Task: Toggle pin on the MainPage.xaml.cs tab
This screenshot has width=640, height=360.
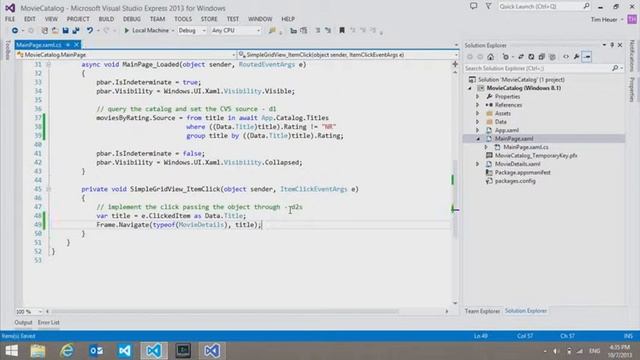Action: (x=68, y=44)
